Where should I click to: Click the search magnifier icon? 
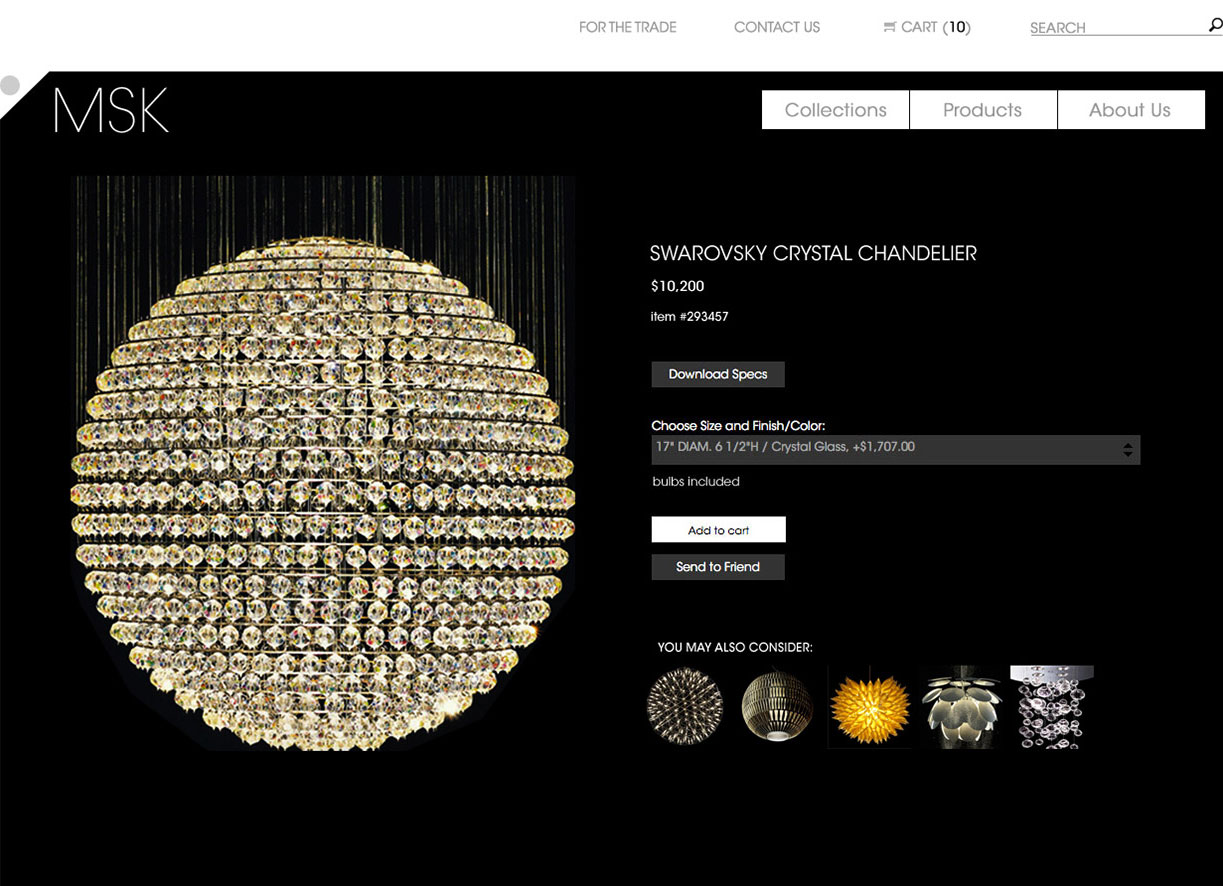(x=1215, y=26)
